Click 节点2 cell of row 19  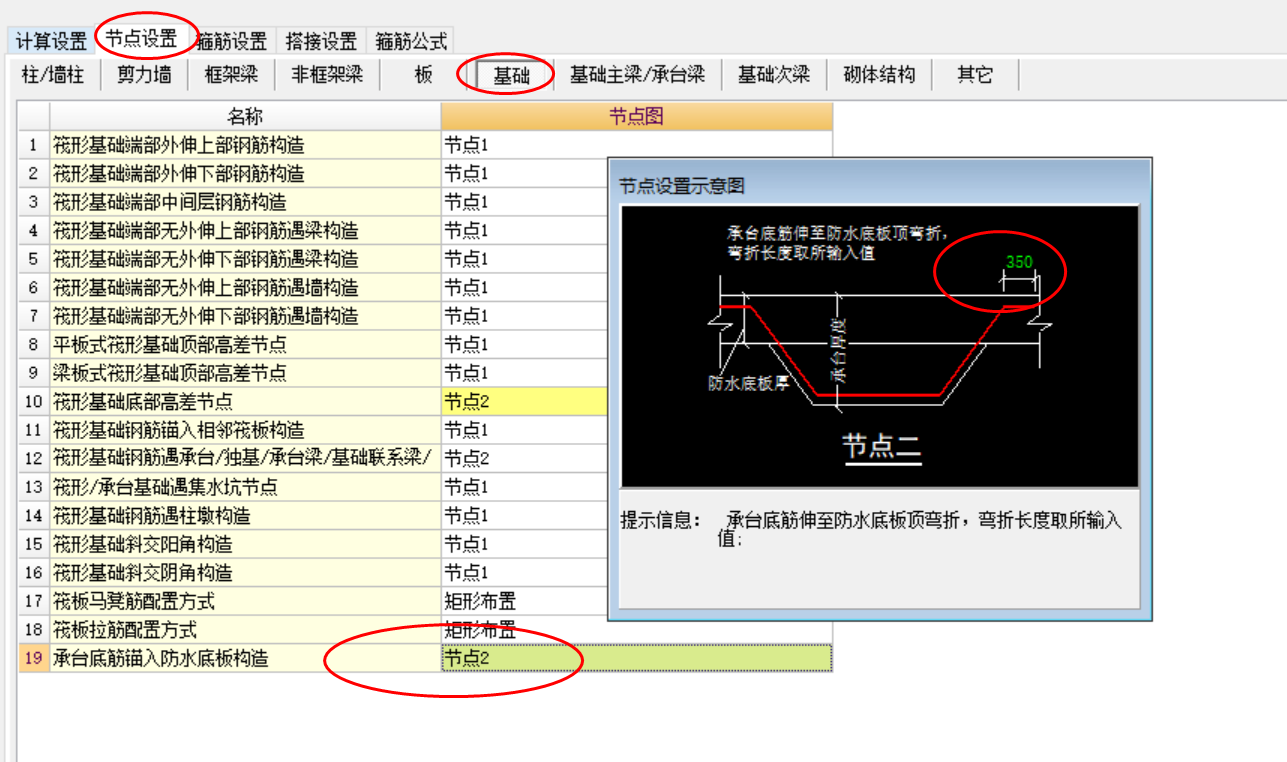pyautogui.click(x=636, y=658)
